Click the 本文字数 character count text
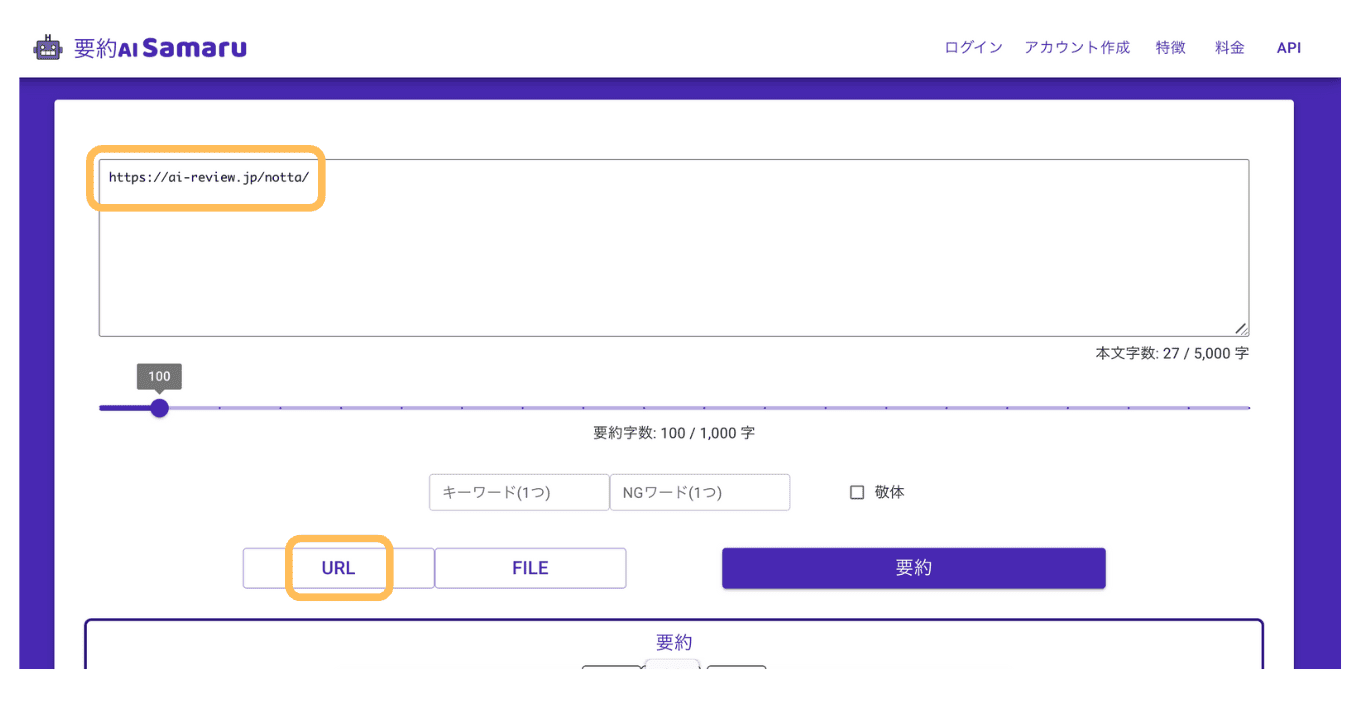Viewport: 1360px width, 712px height. pyautogui.click(x=1172, y=353)
